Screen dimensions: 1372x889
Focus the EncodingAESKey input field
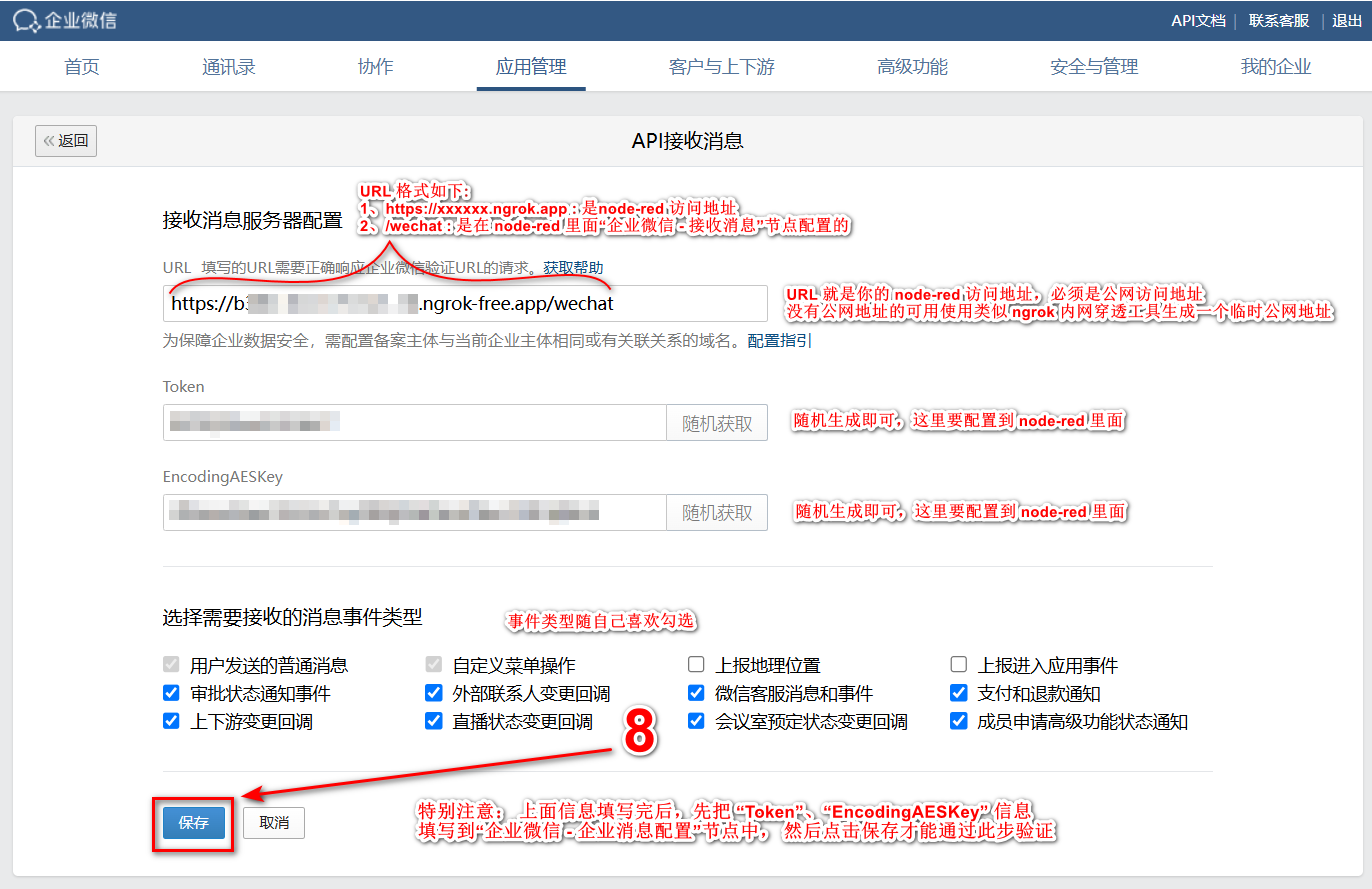point(415,512)
